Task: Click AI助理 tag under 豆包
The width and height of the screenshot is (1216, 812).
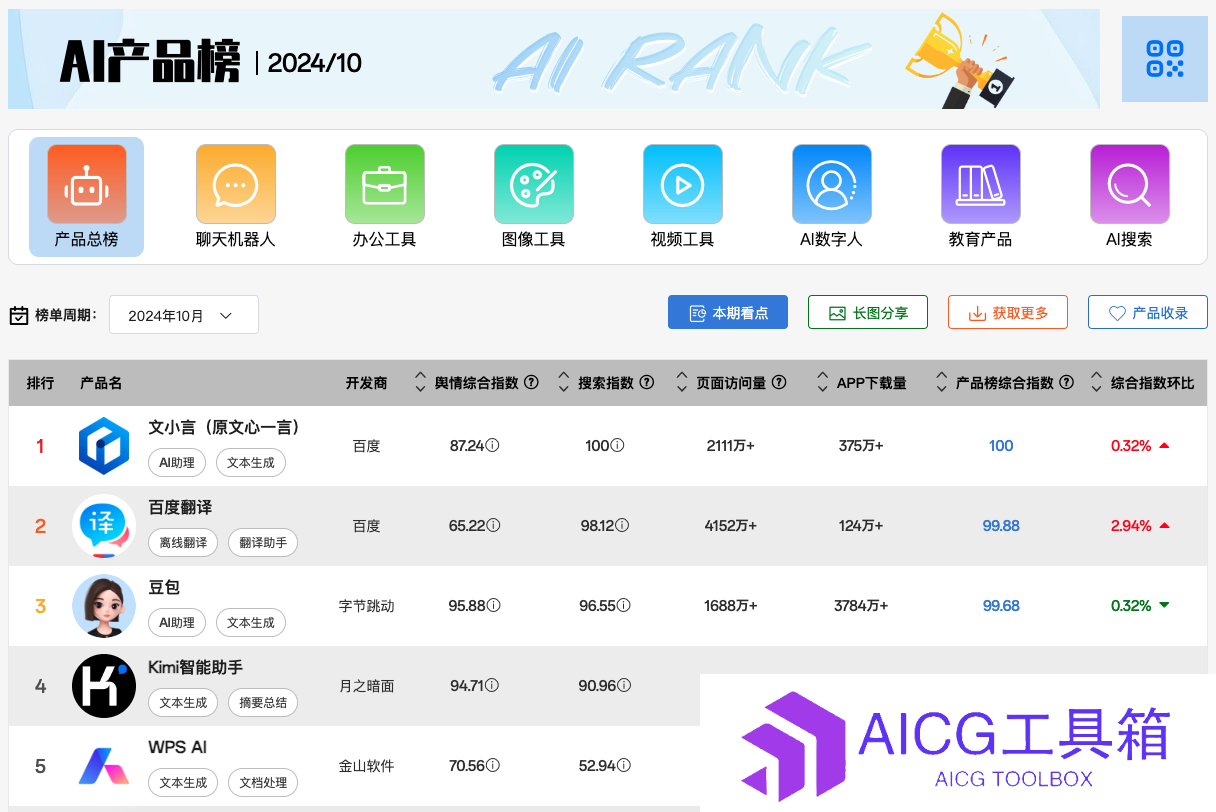Action: 177,623
